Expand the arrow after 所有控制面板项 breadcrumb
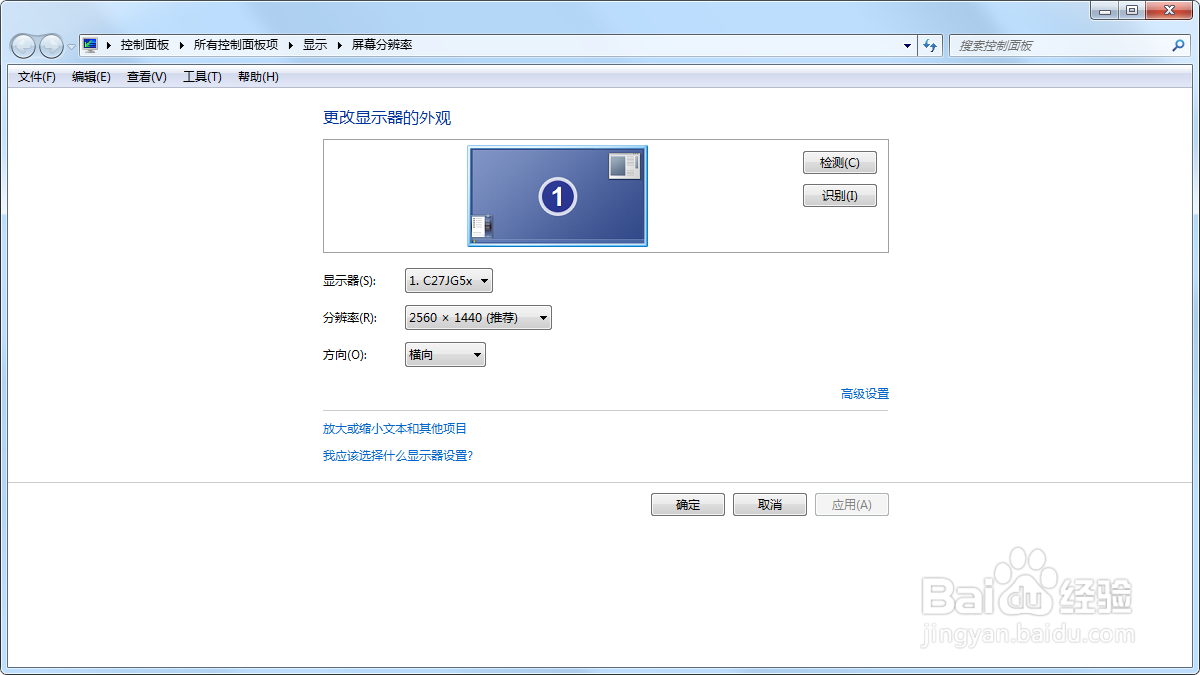The height and width of the screenshot is (675, 1200). point(291,45)
